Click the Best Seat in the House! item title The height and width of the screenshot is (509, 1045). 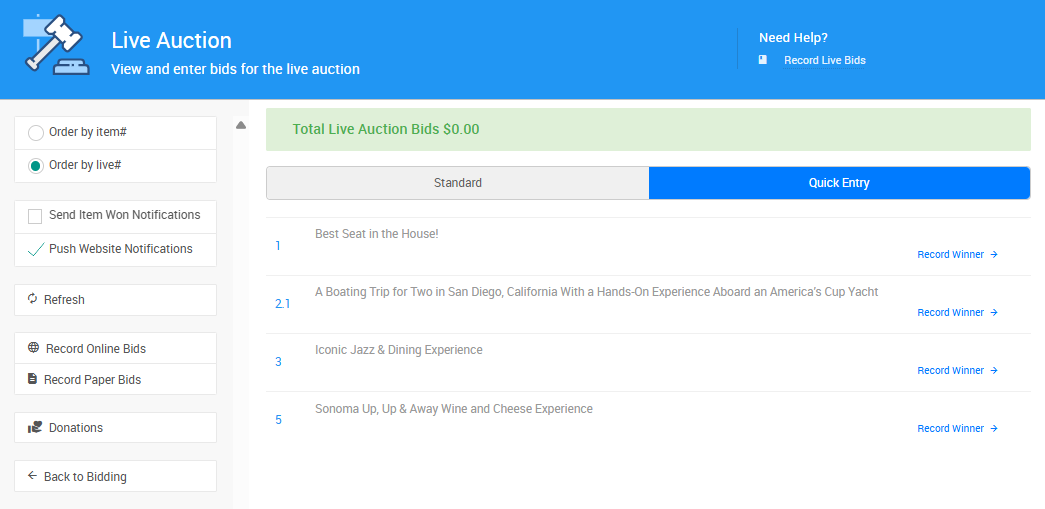point(376,234)
